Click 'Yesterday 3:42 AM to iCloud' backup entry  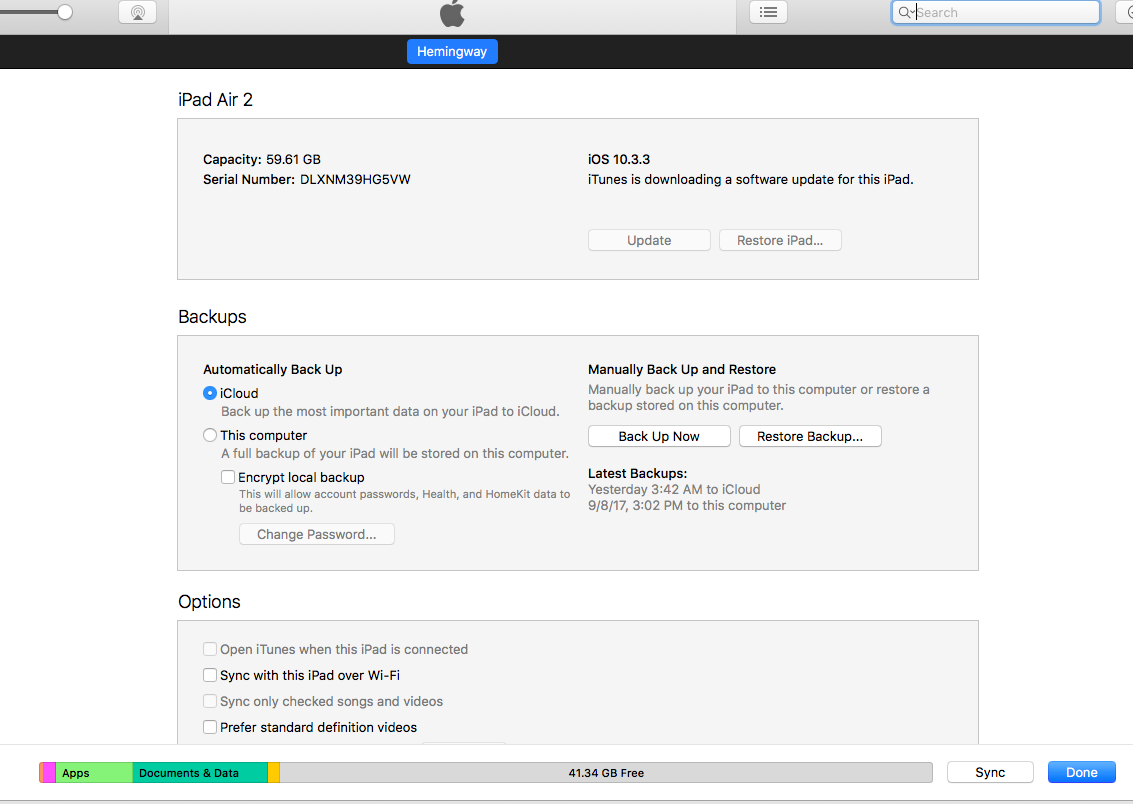coord(674,490)
